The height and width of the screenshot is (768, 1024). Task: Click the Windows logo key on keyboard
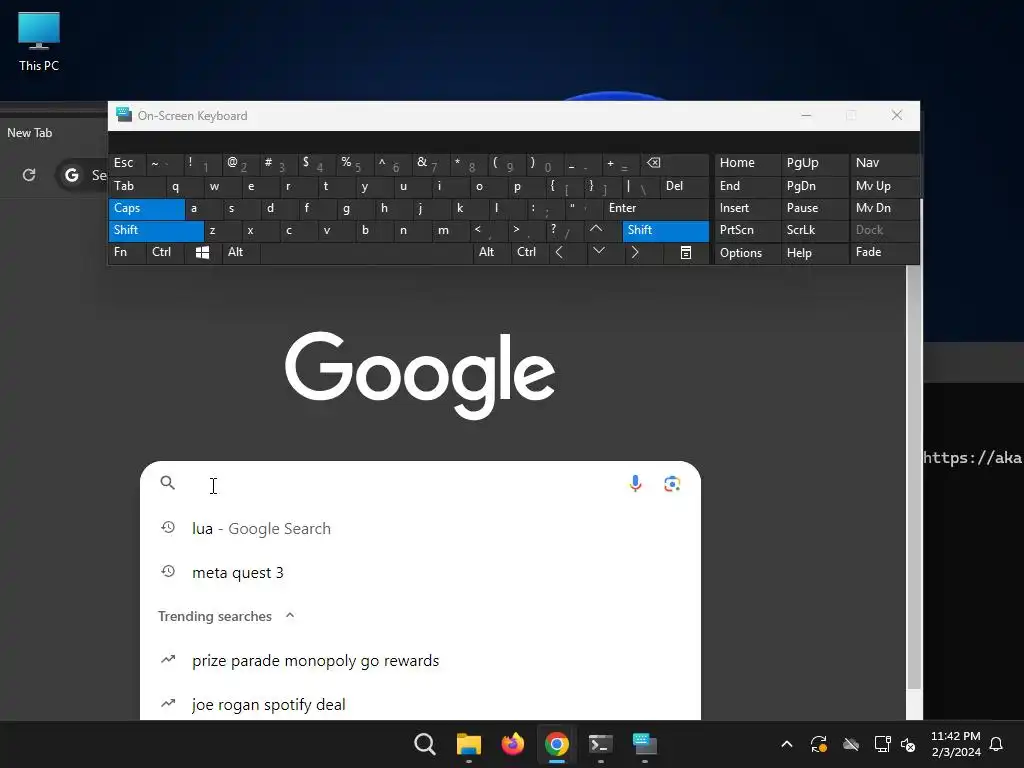202,253
